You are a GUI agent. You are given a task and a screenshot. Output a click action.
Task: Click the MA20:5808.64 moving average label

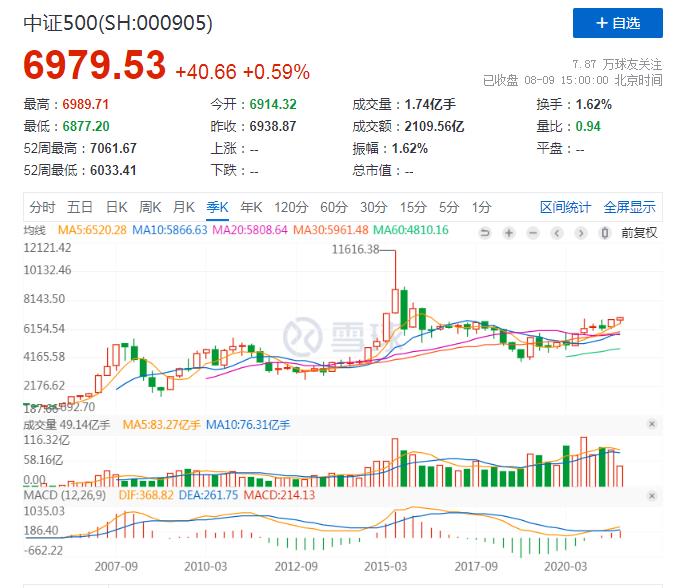pyautogui.click(x=250, y=230)
